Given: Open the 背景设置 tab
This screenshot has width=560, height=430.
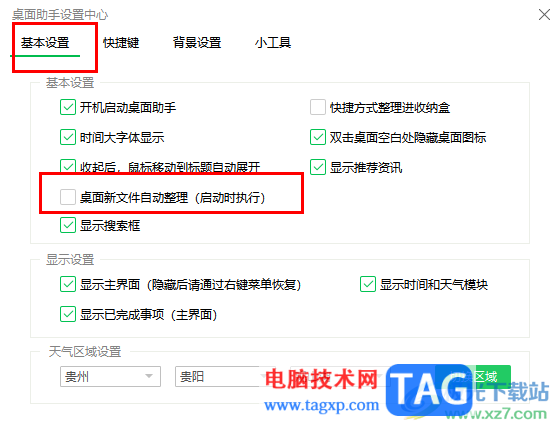Looking at the screenshot, I should click(197, 43).
